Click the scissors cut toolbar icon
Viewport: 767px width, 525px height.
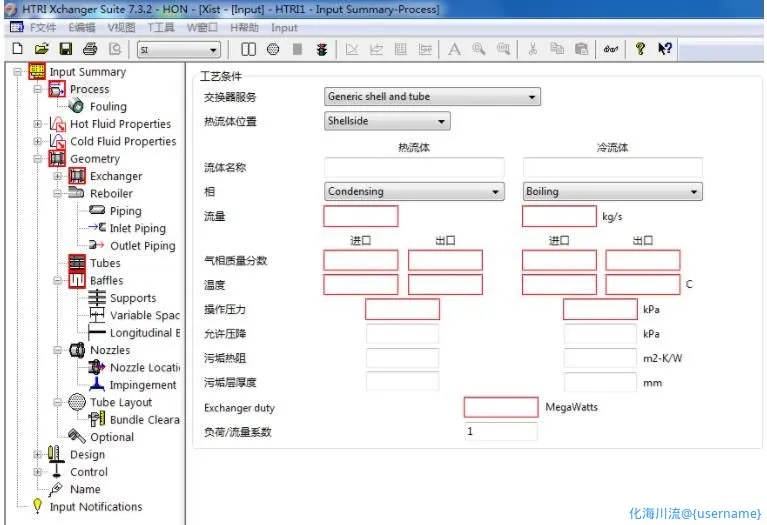(x=533, y=49)
